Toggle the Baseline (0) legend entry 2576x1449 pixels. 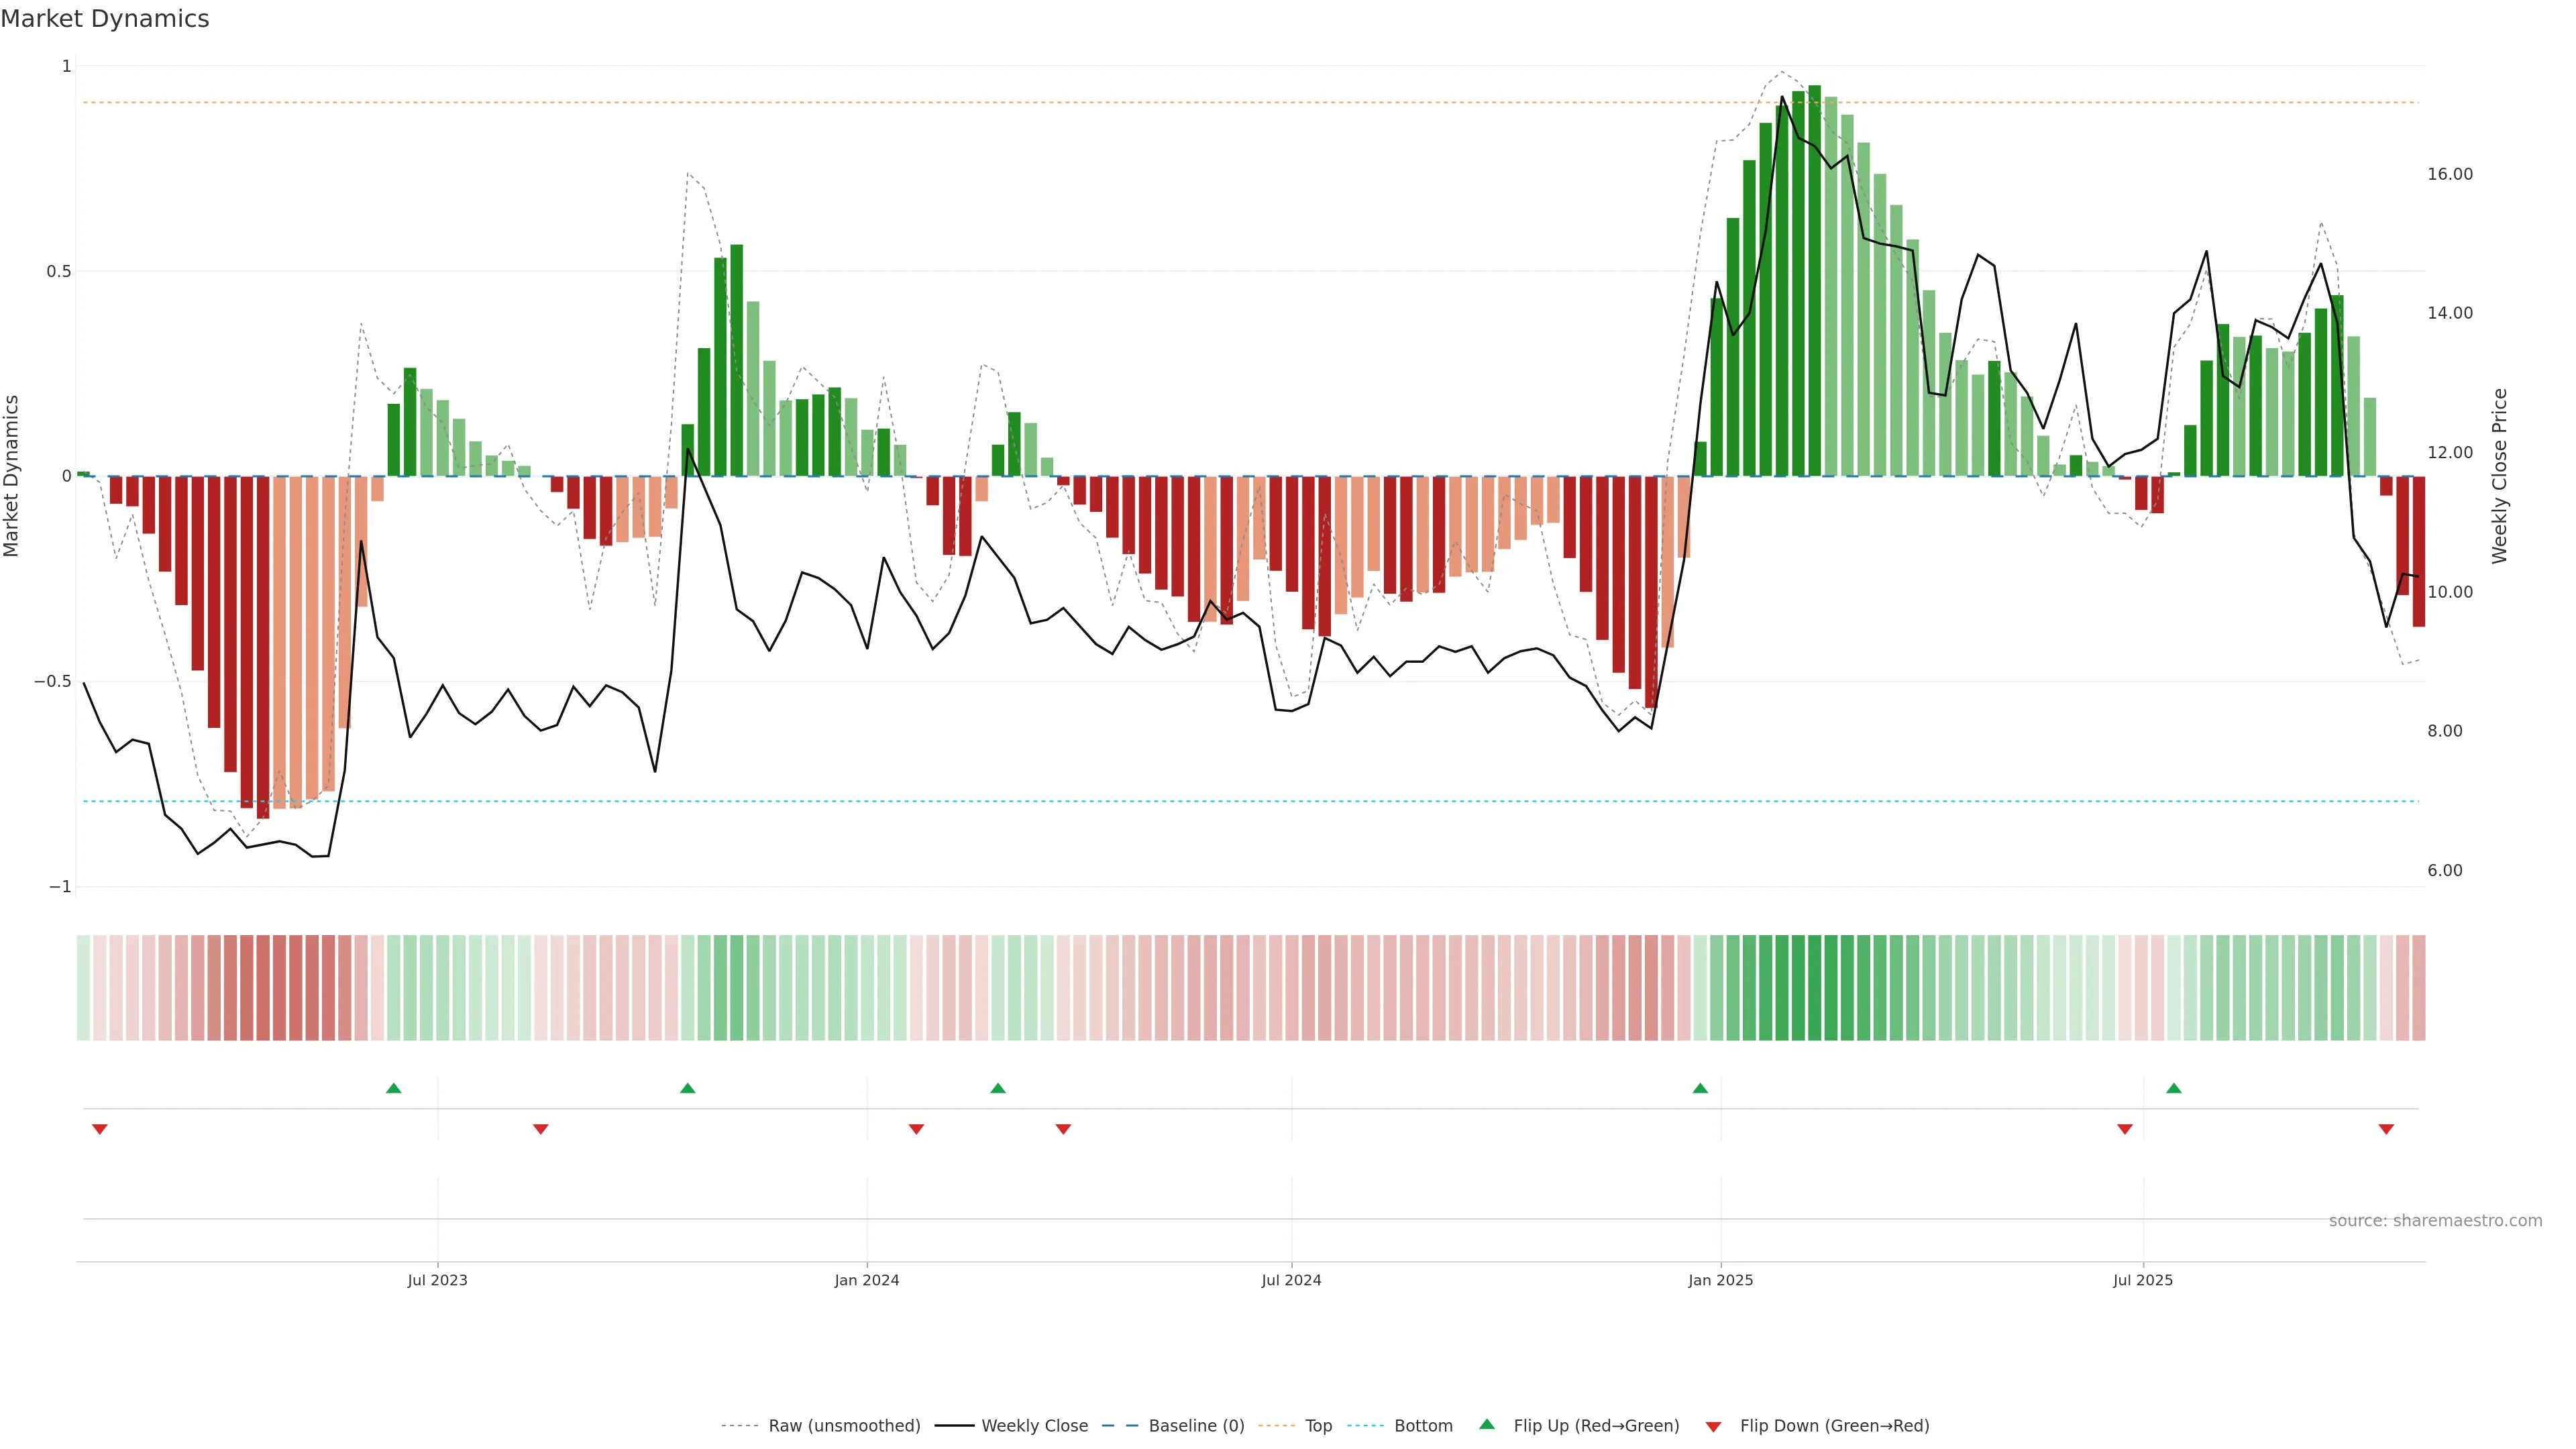(x=1196, y=1426)
